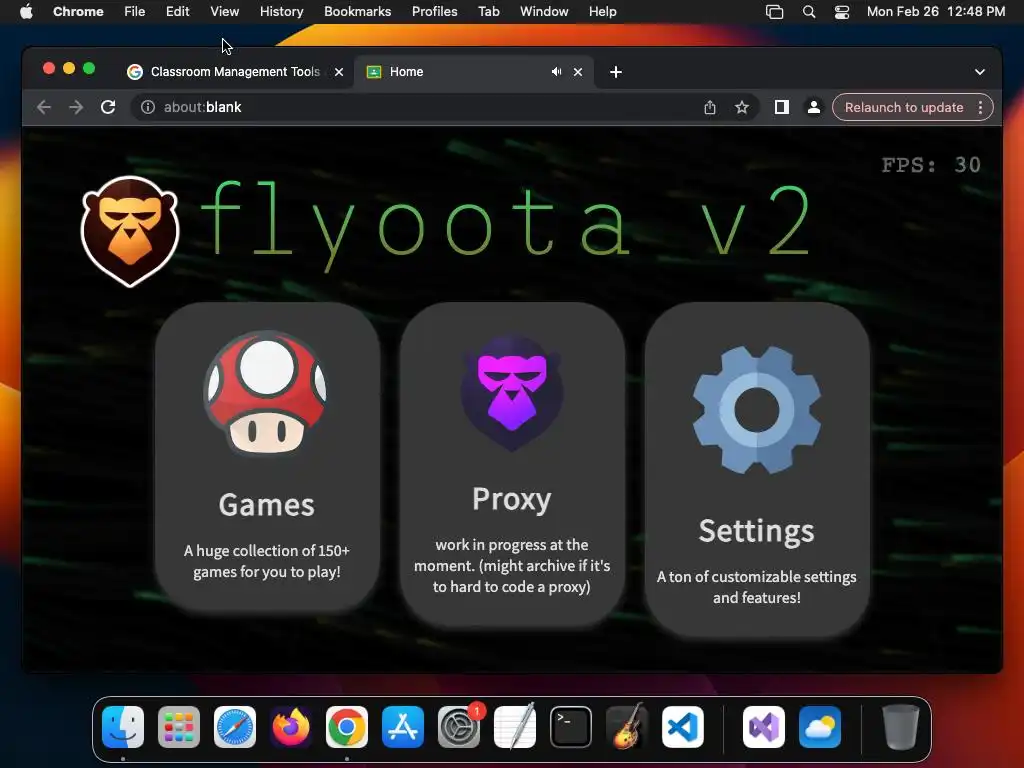The width and height of the screenshot is (1024, 768).
Task: Open the View menu
Action: click(225, 12)
